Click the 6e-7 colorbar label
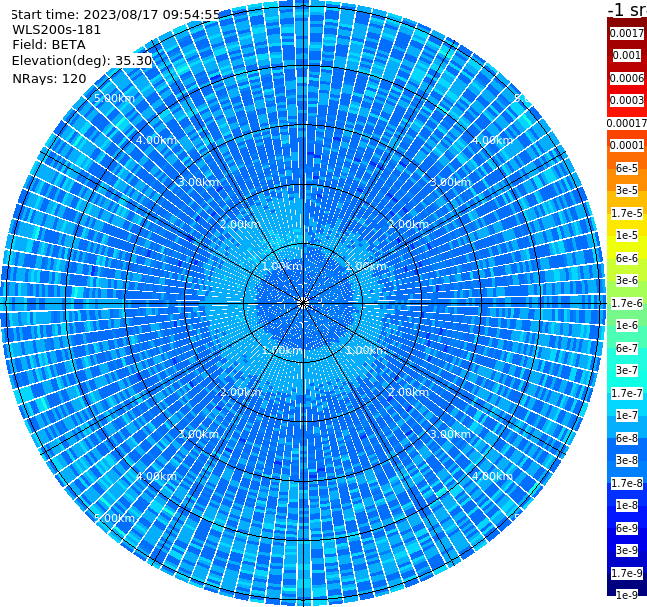The image size is (647, 607). click(627, 348)
